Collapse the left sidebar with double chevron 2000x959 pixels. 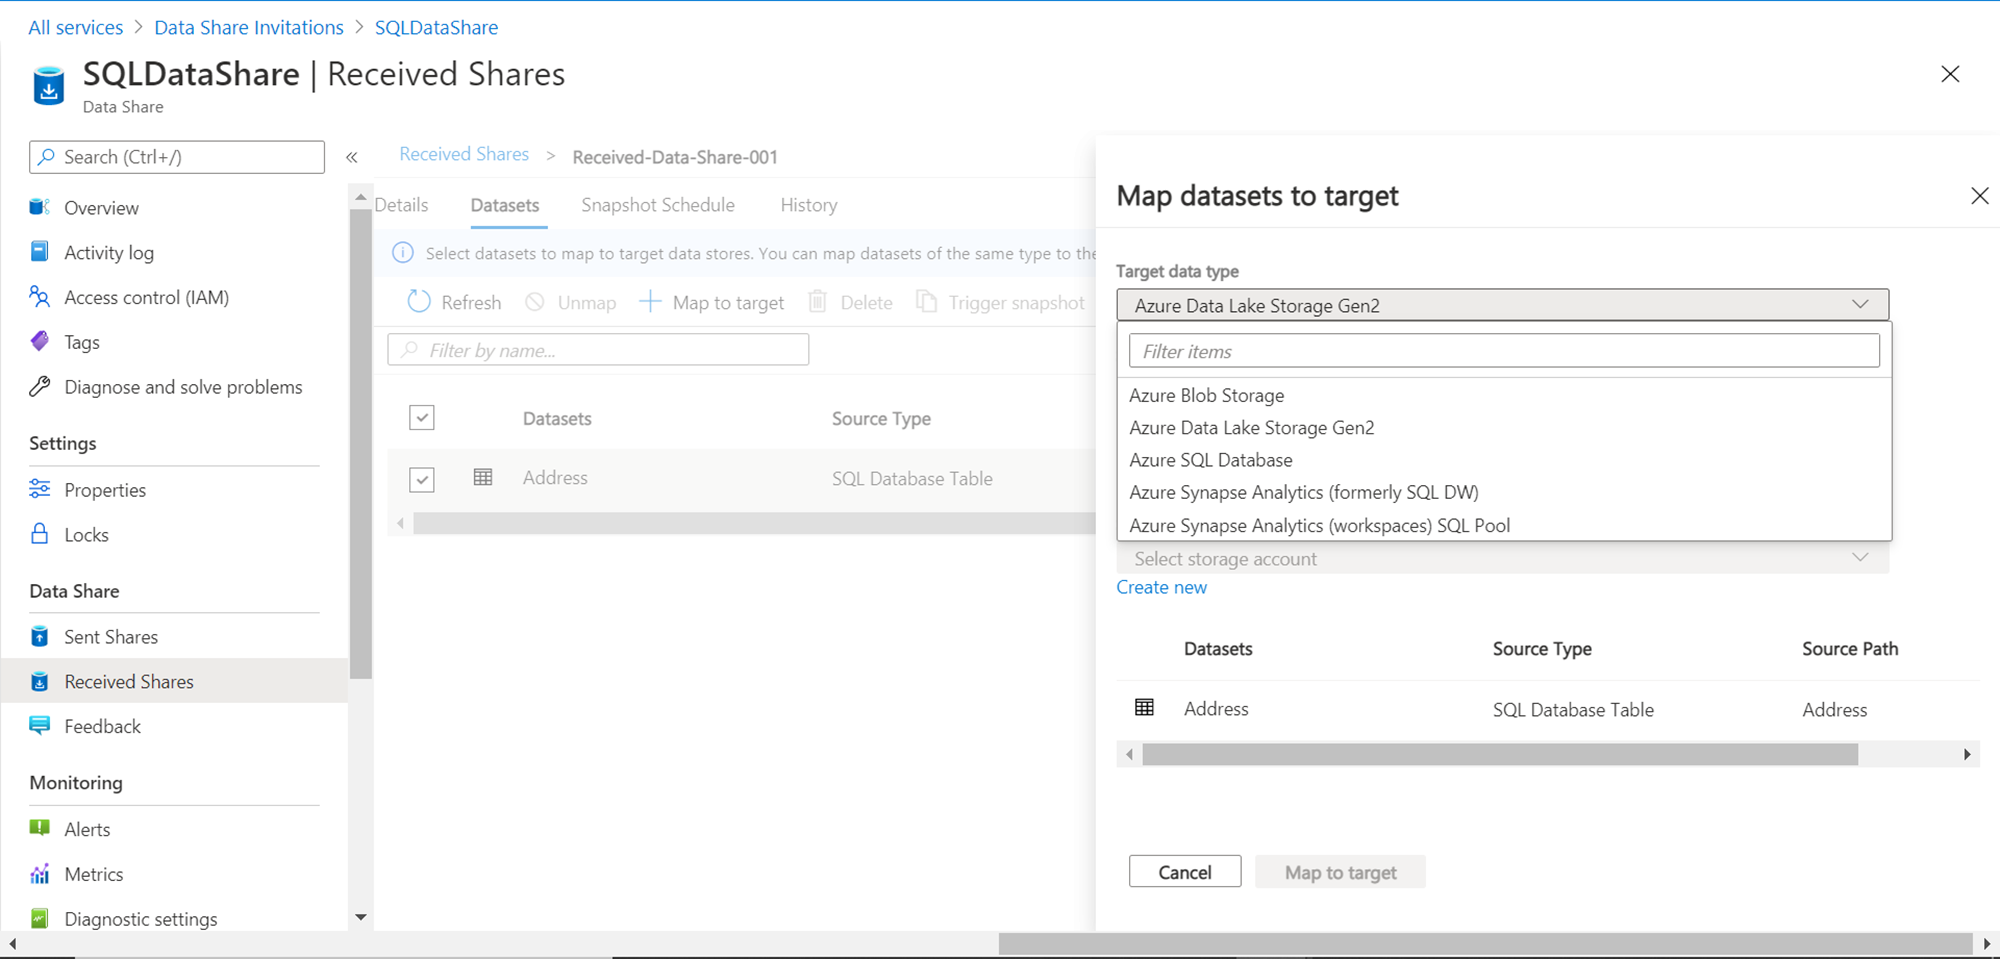point(352,157)
